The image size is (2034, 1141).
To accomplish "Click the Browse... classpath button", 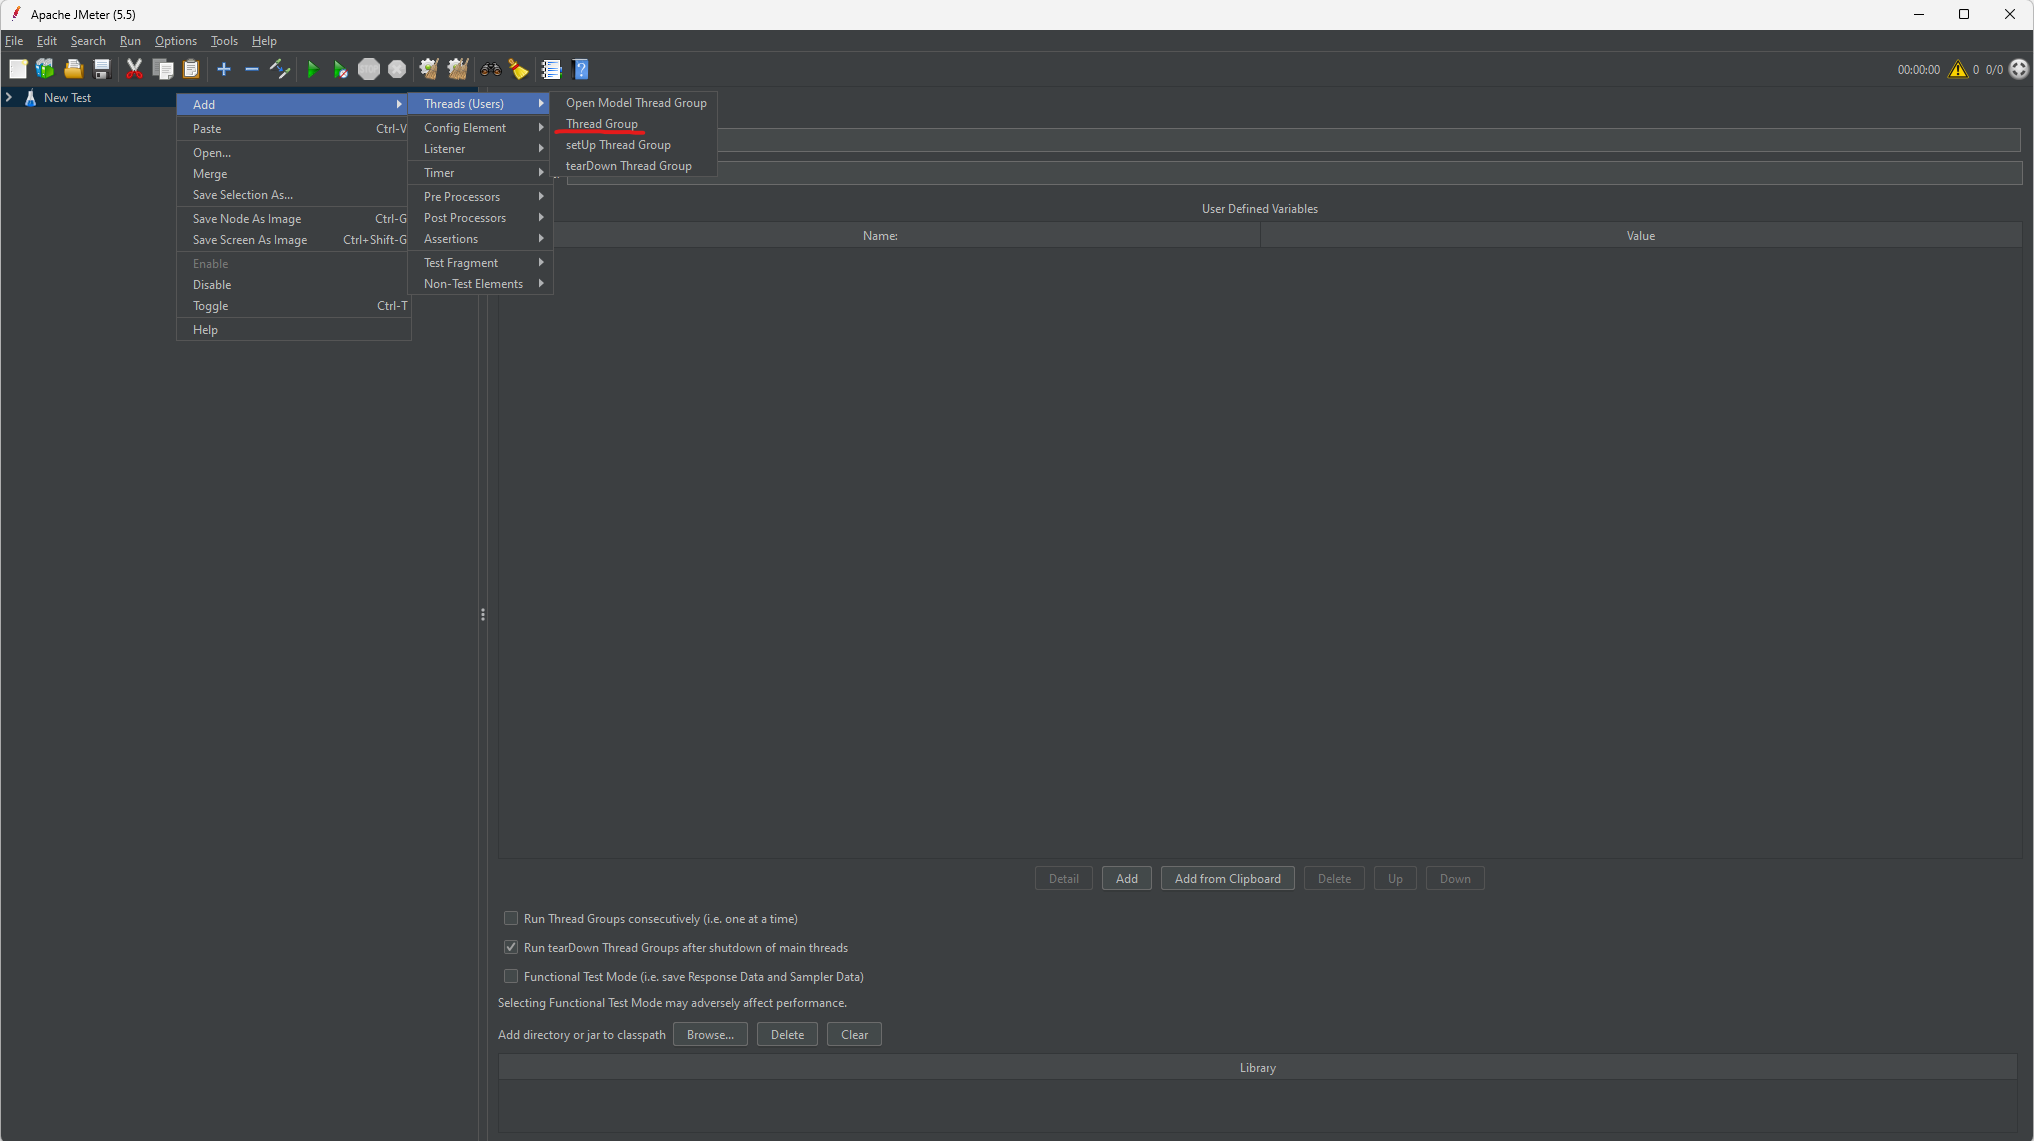I will tap(710, 1034).
